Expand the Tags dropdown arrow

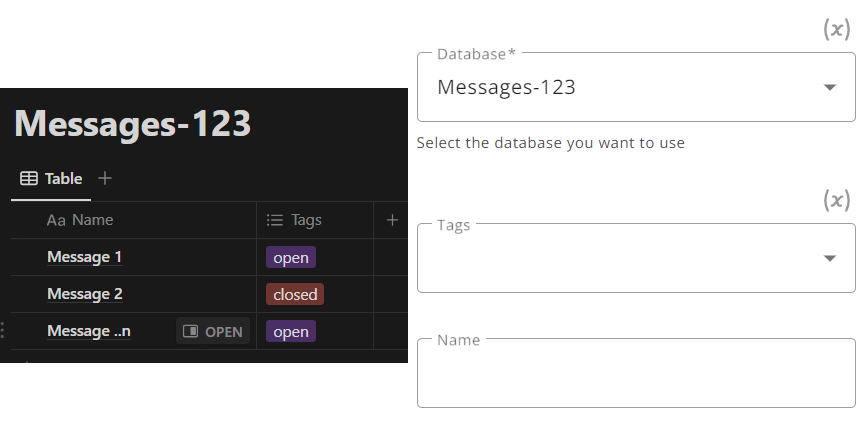829,258
